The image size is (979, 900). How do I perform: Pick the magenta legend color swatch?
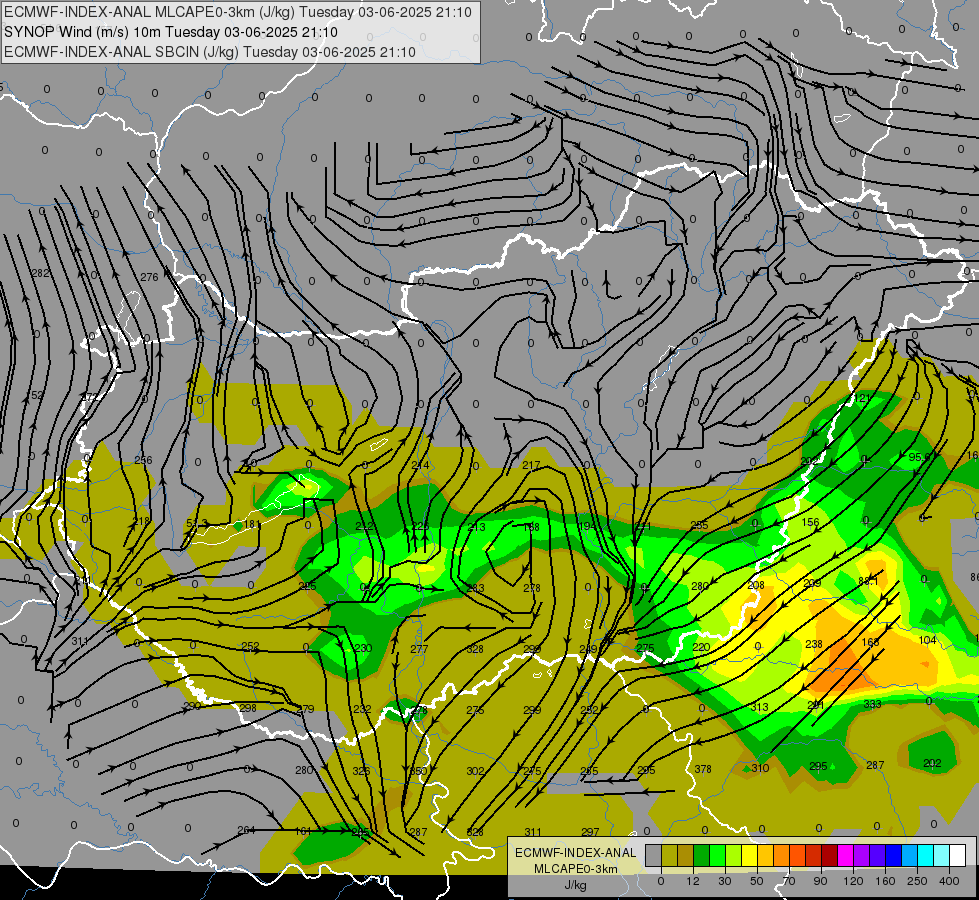[x=846, y=855]
